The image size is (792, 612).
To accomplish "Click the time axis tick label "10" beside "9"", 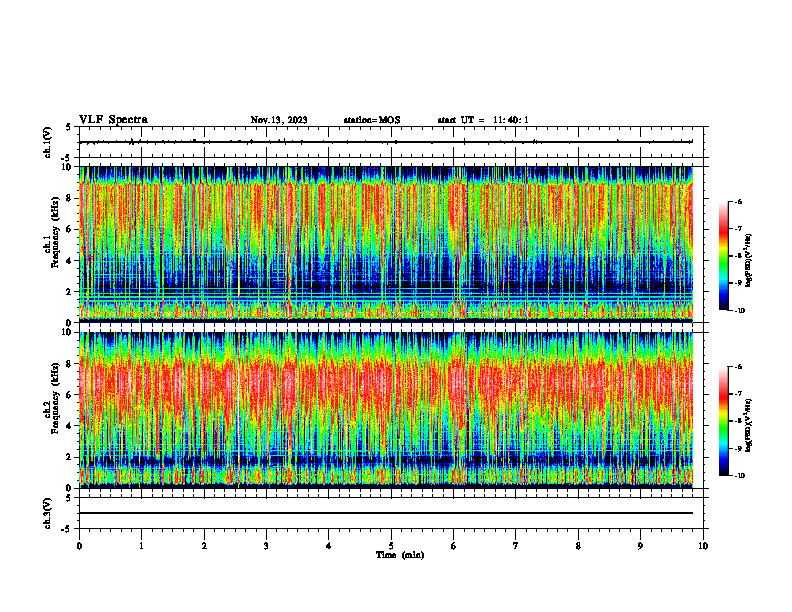I will [703, 546].
